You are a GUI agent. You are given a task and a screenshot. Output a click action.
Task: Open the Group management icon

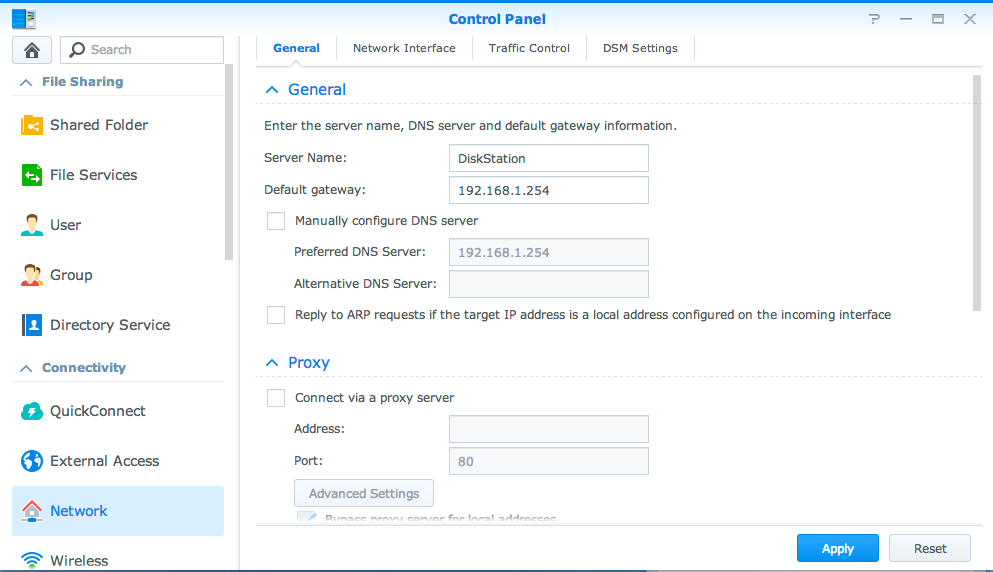pos(32,275)
